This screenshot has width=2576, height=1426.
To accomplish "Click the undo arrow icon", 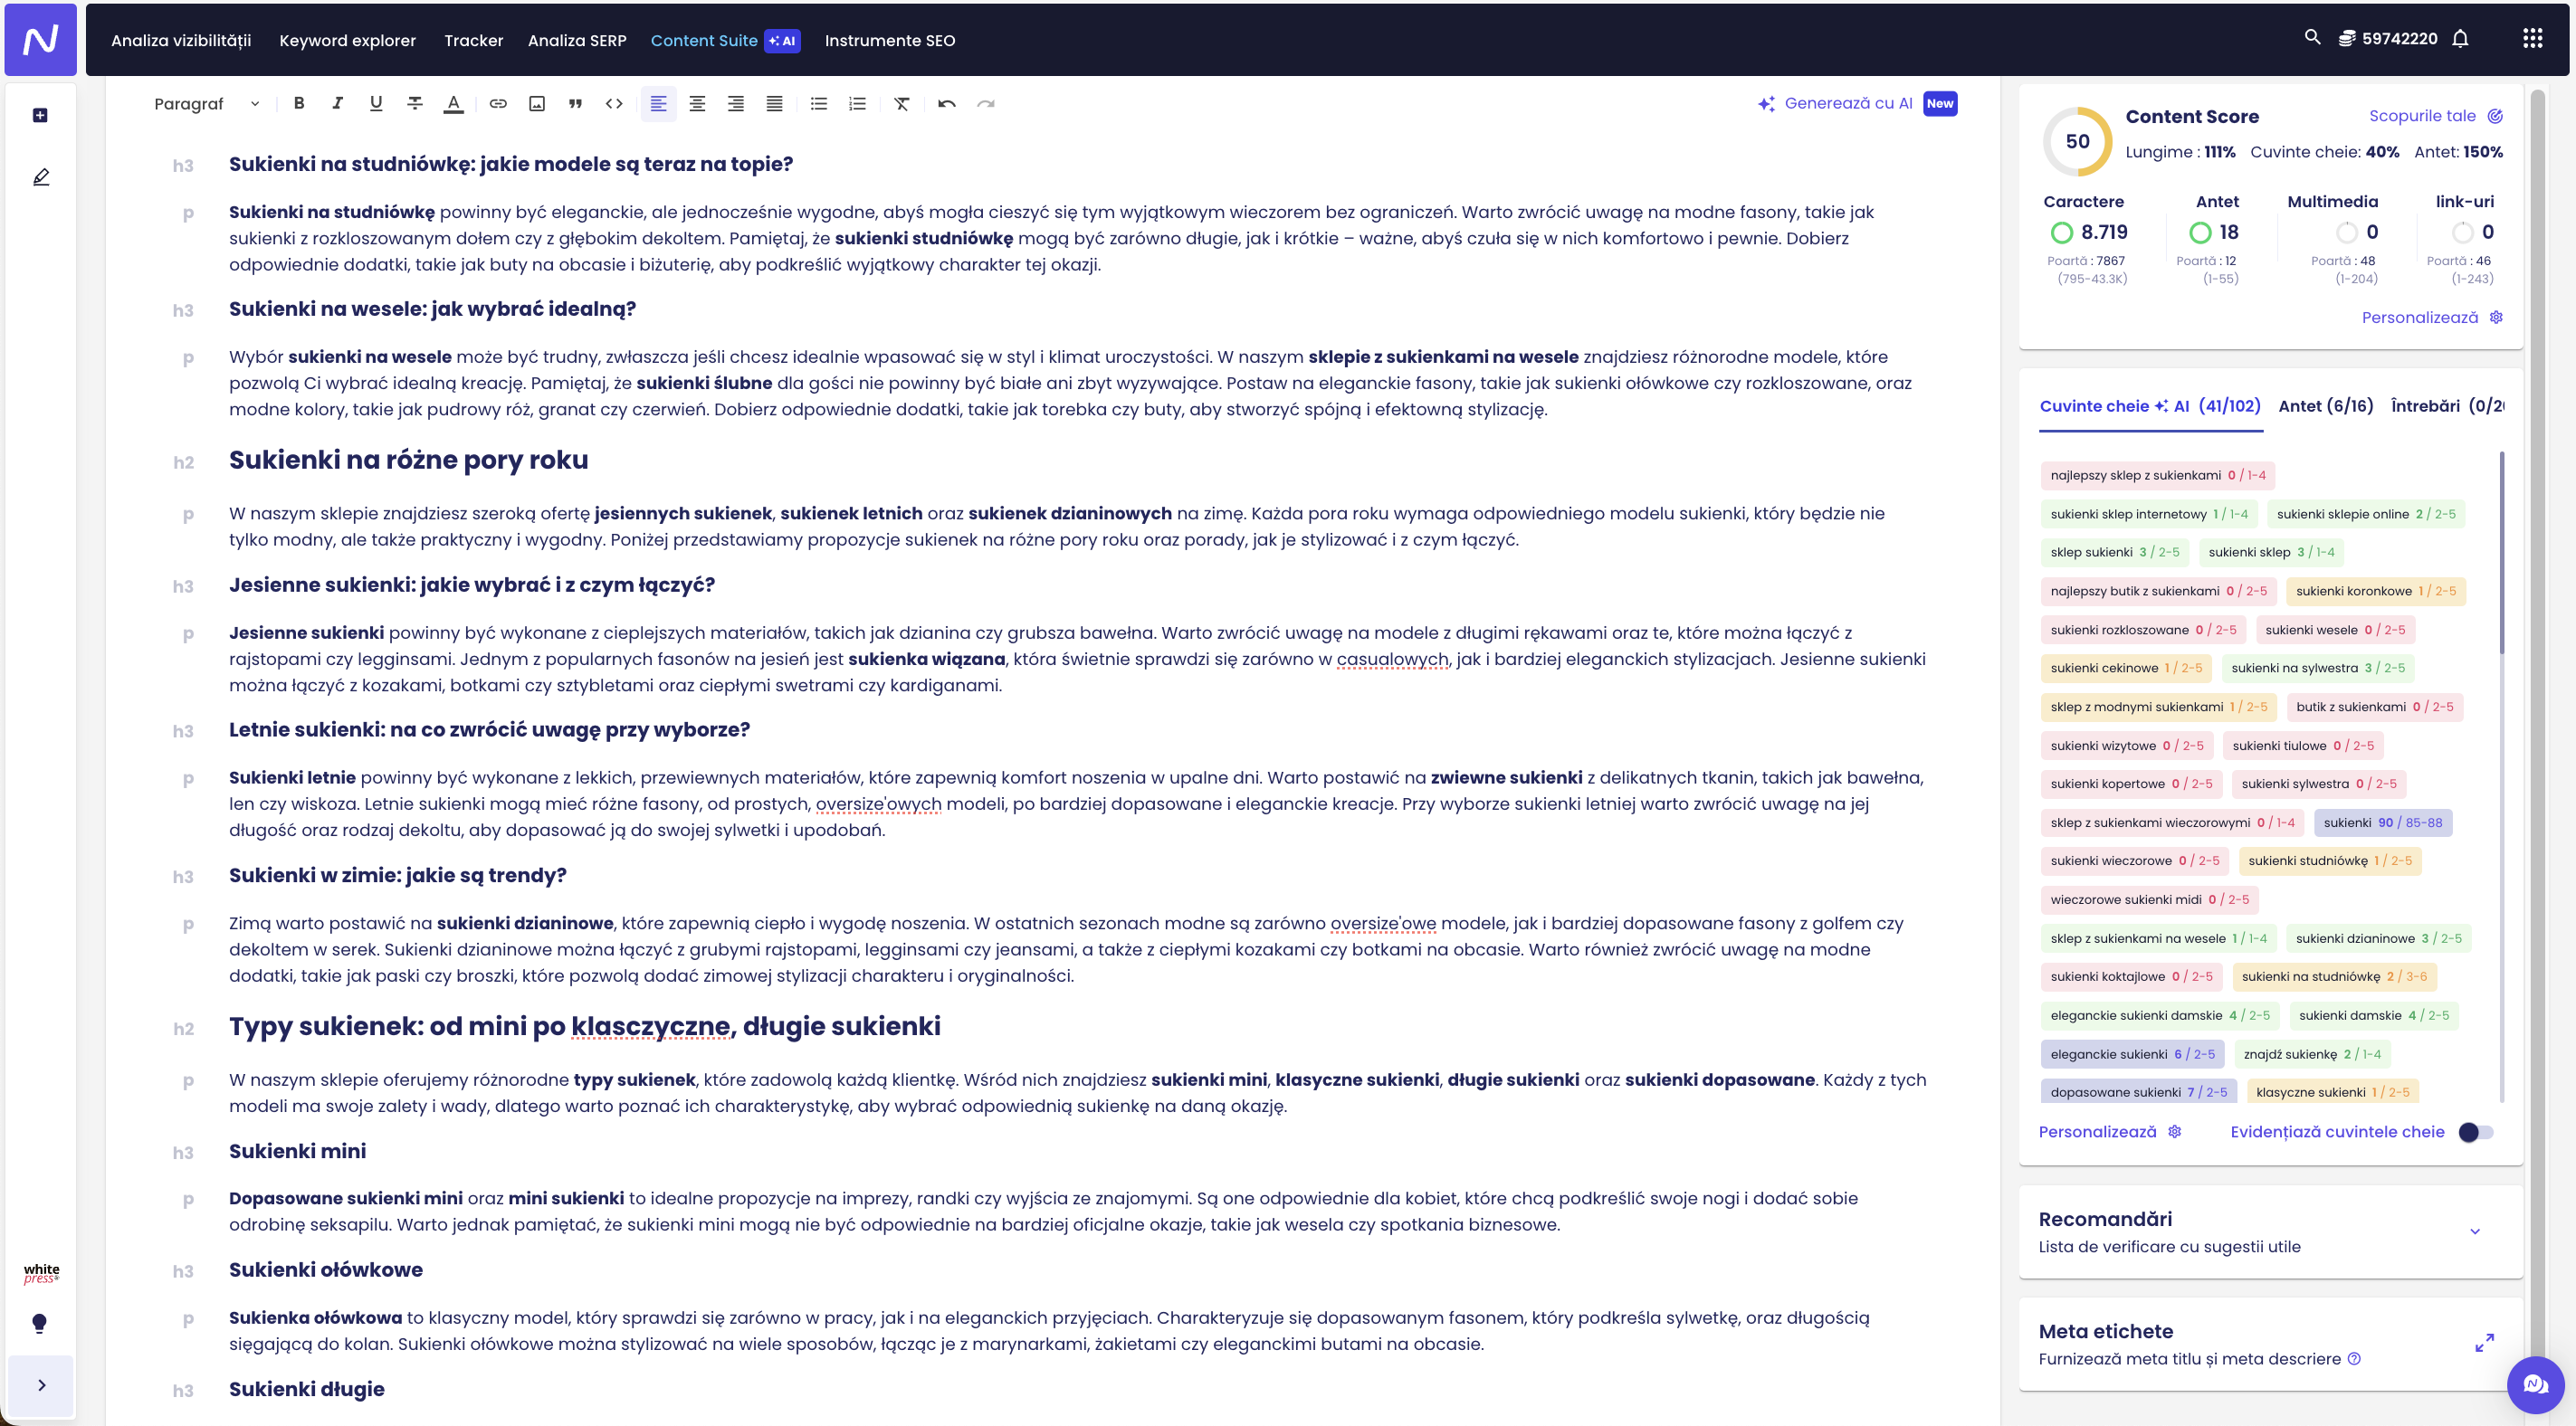I will click(x=946, y=103).
